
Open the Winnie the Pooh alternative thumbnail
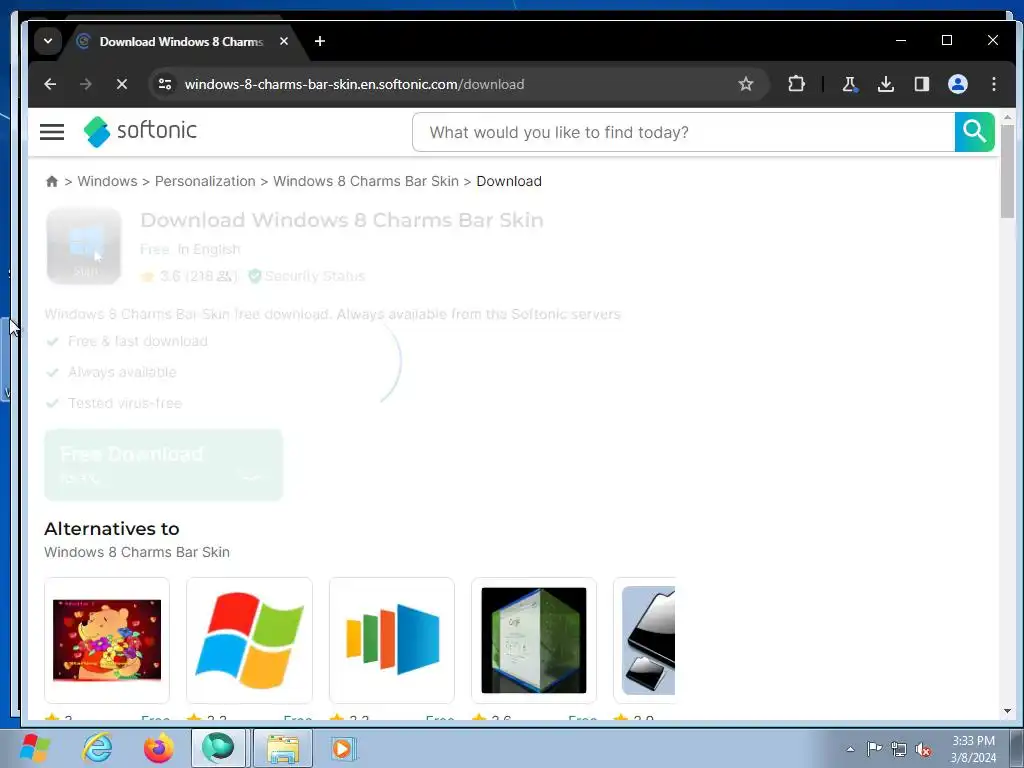click(x=107, y=640)
